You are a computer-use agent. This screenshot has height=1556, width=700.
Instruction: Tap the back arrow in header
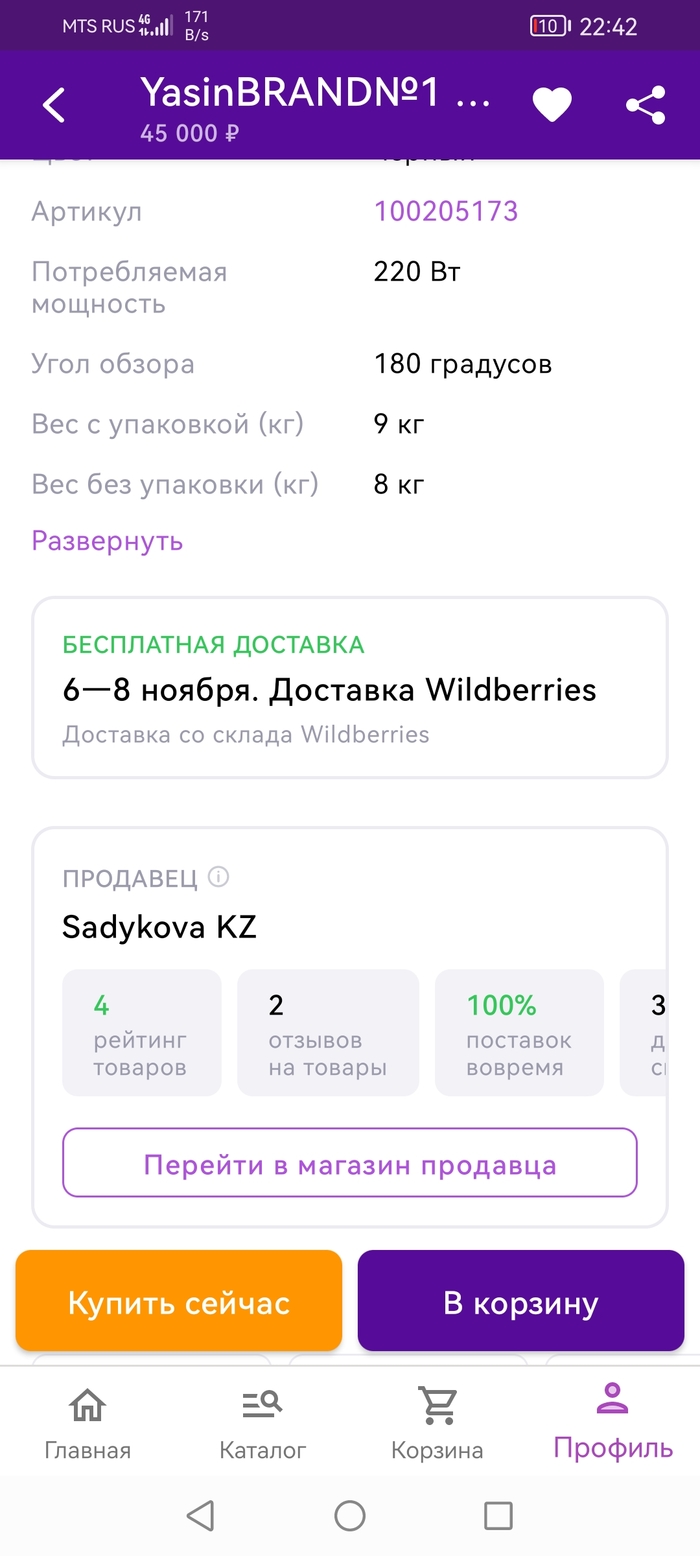coord(54,105)
